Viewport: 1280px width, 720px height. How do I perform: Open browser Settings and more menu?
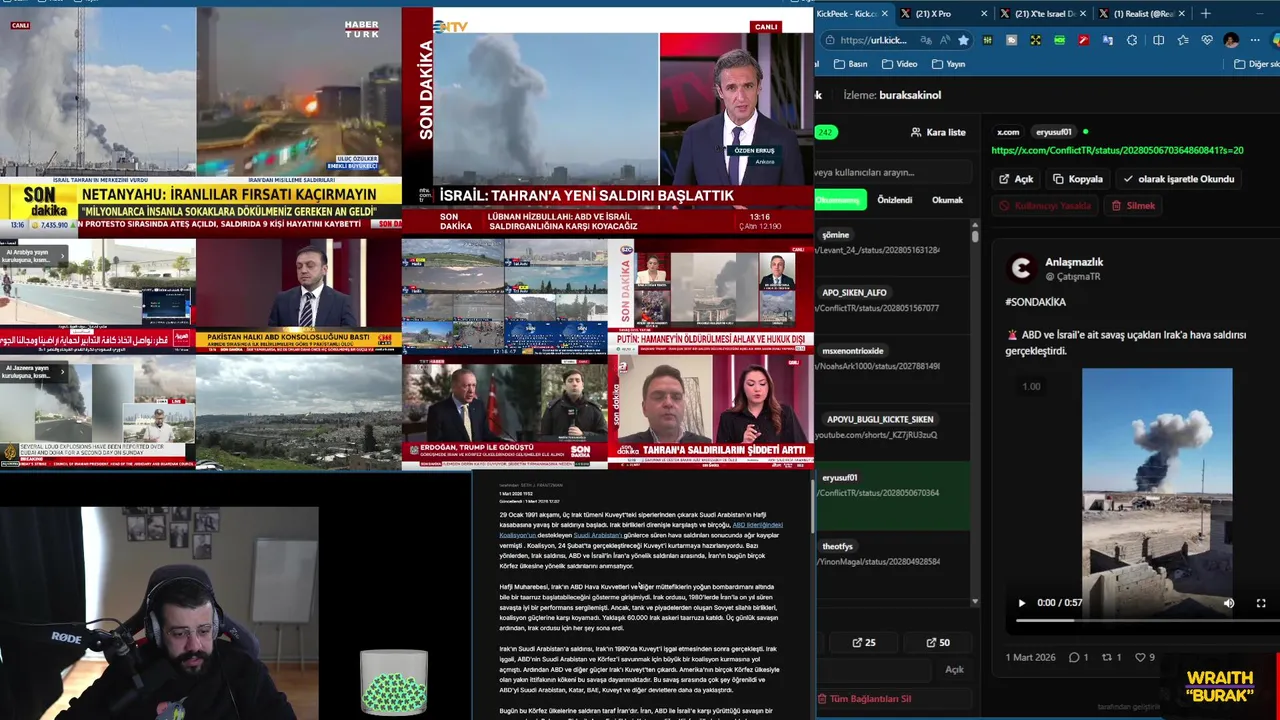pyautogui.click(x=1256, y=40)
